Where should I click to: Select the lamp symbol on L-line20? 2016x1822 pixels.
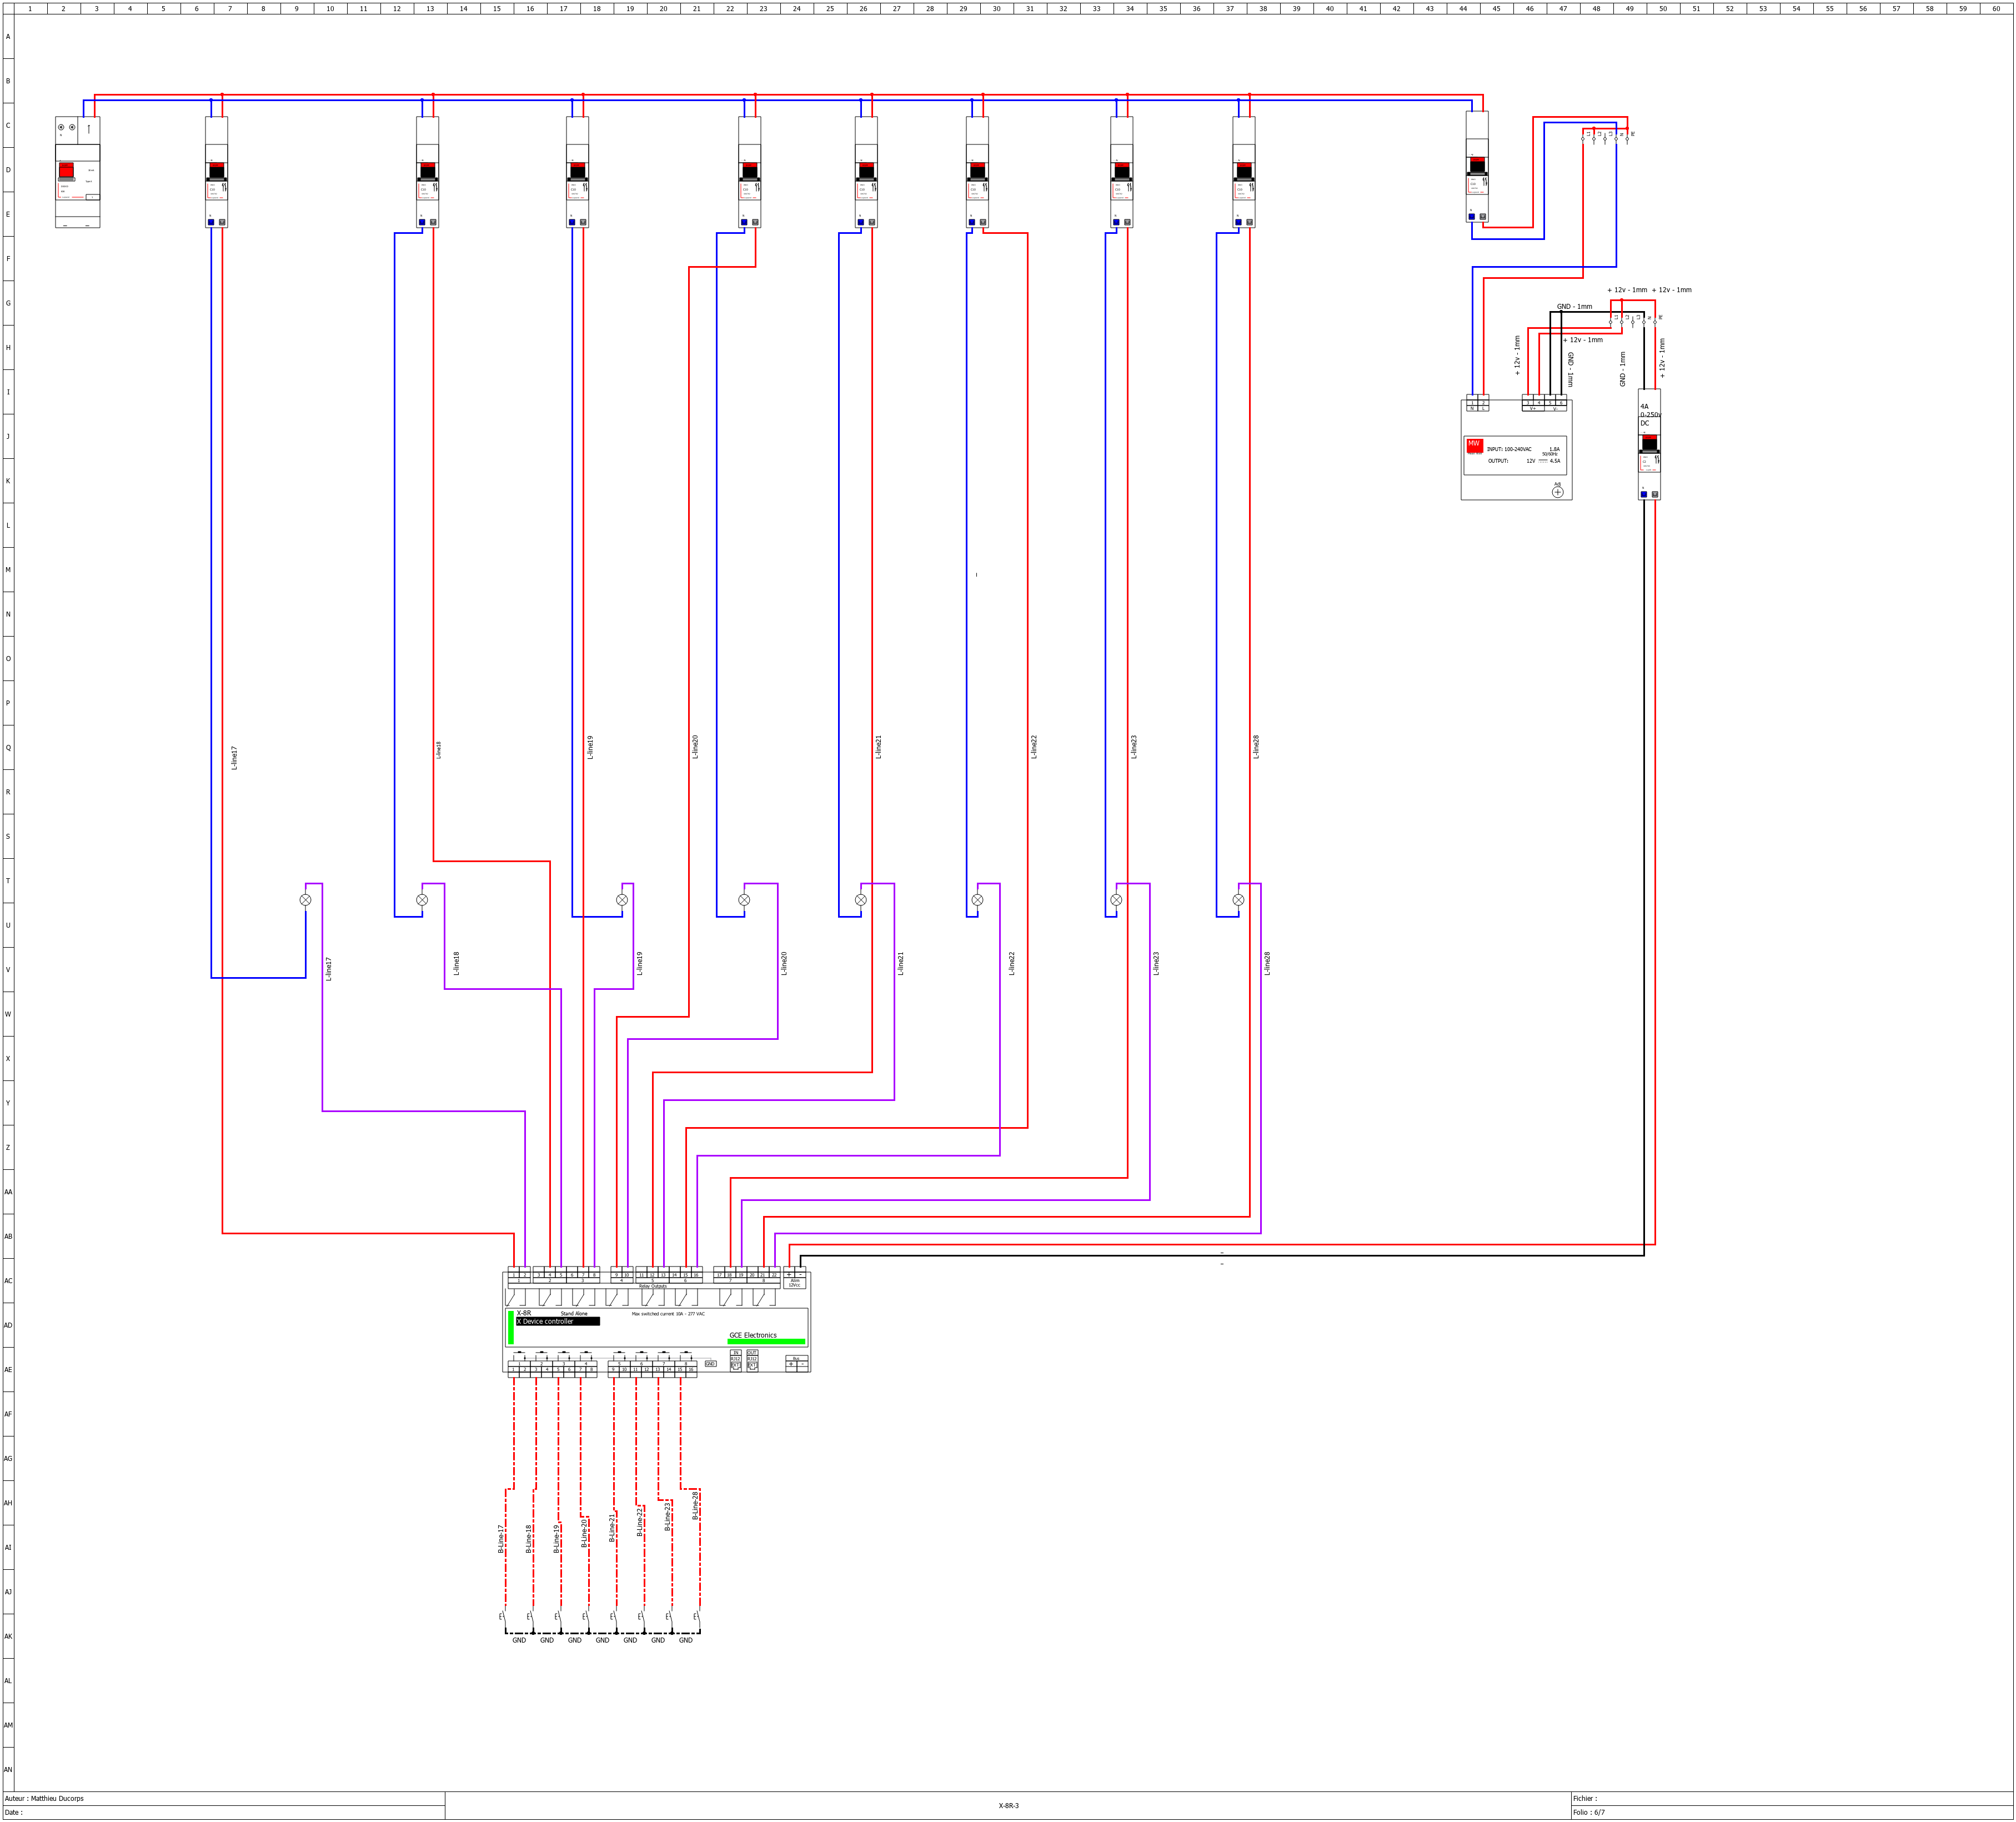coord(744,900)
